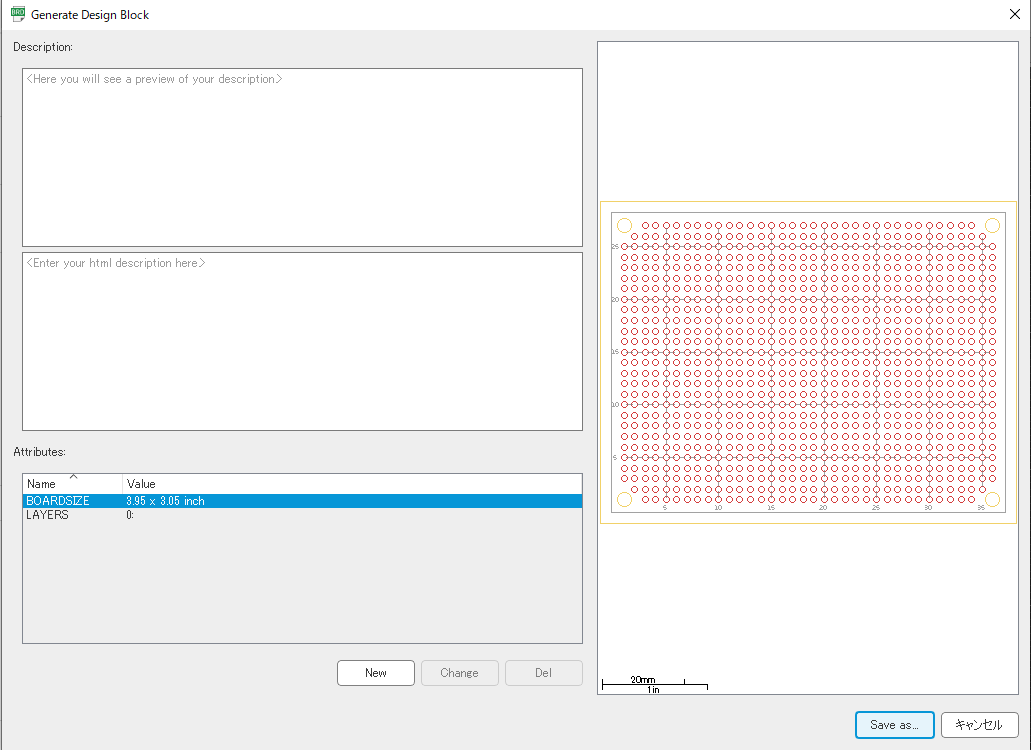Close the Generate Design Block dialog
The height and width of the screenshot is (750, 1031).
point(1015,14)
